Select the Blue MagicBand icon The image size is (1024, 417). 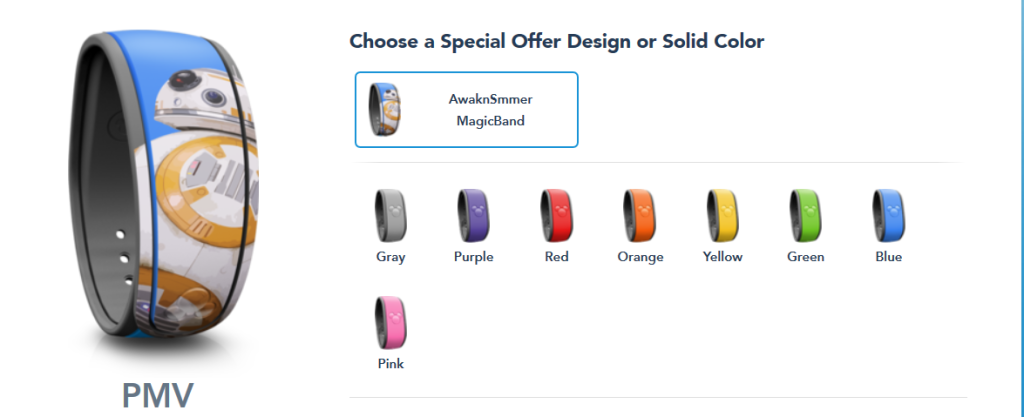pyautogui.click(x=889, y=216)
